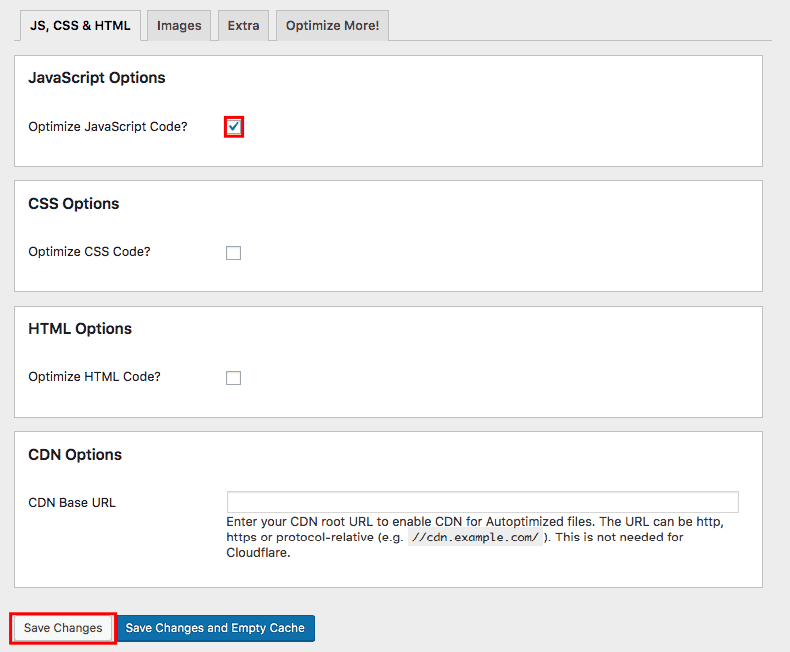The height and width of the screenshot is (652, 790).
Task: Click the 'Optimize CSS Code?' label text
Action: tap(89, 252)
